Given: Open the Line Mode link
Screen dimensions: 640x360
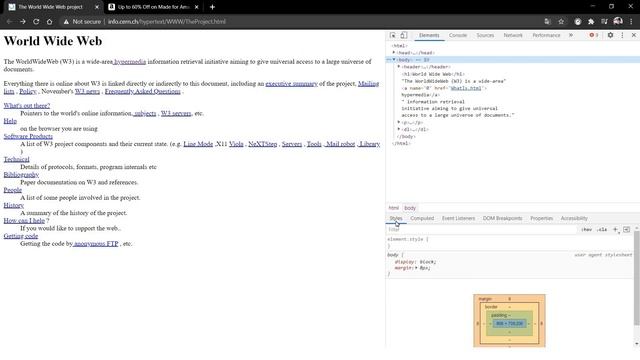Looking at the screenshot, I should (198, 144).
